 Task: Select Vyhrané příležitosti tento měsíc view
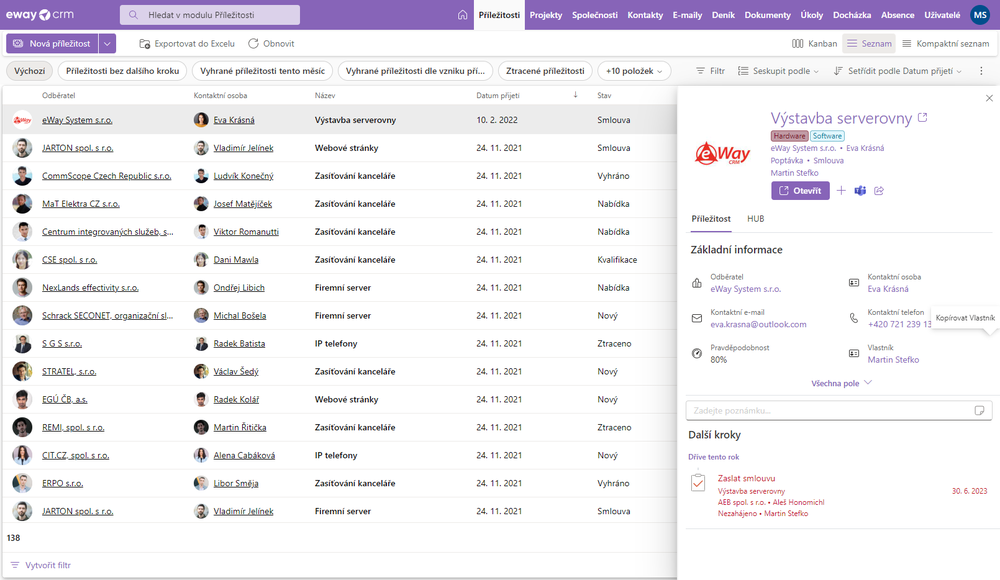(263, 71)
